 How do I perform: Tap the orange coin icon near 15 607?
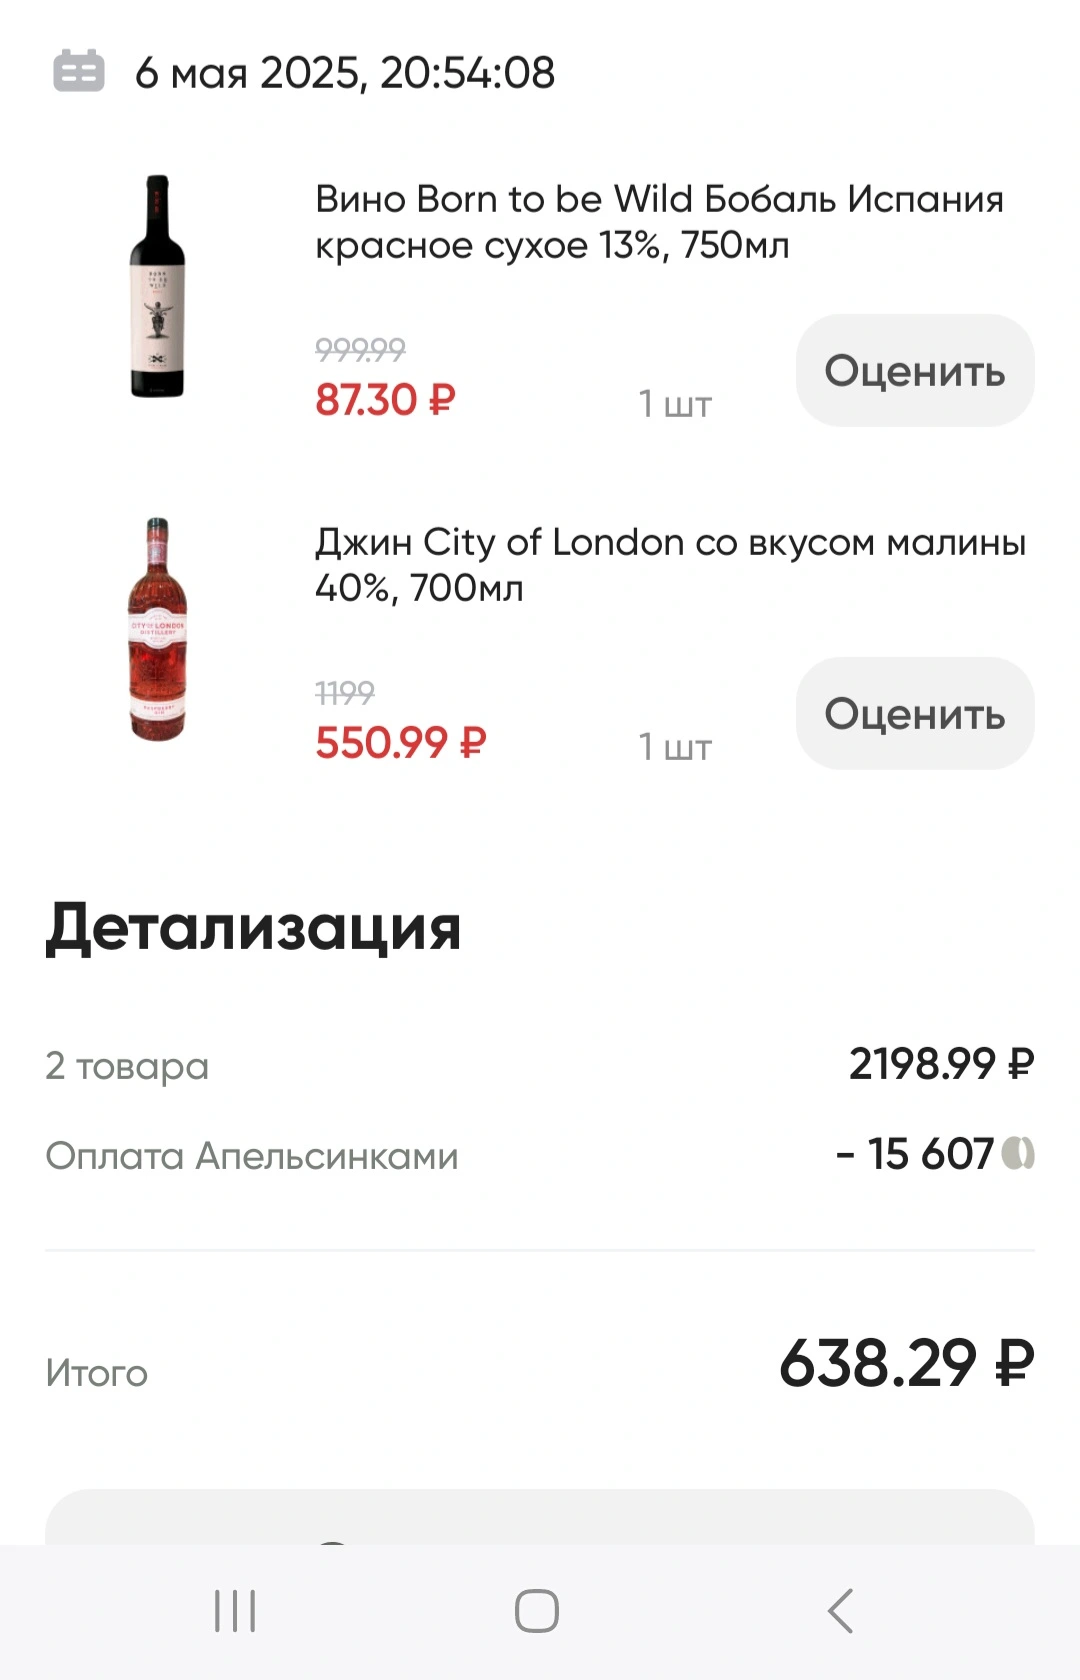(x=1018, y=1154)
